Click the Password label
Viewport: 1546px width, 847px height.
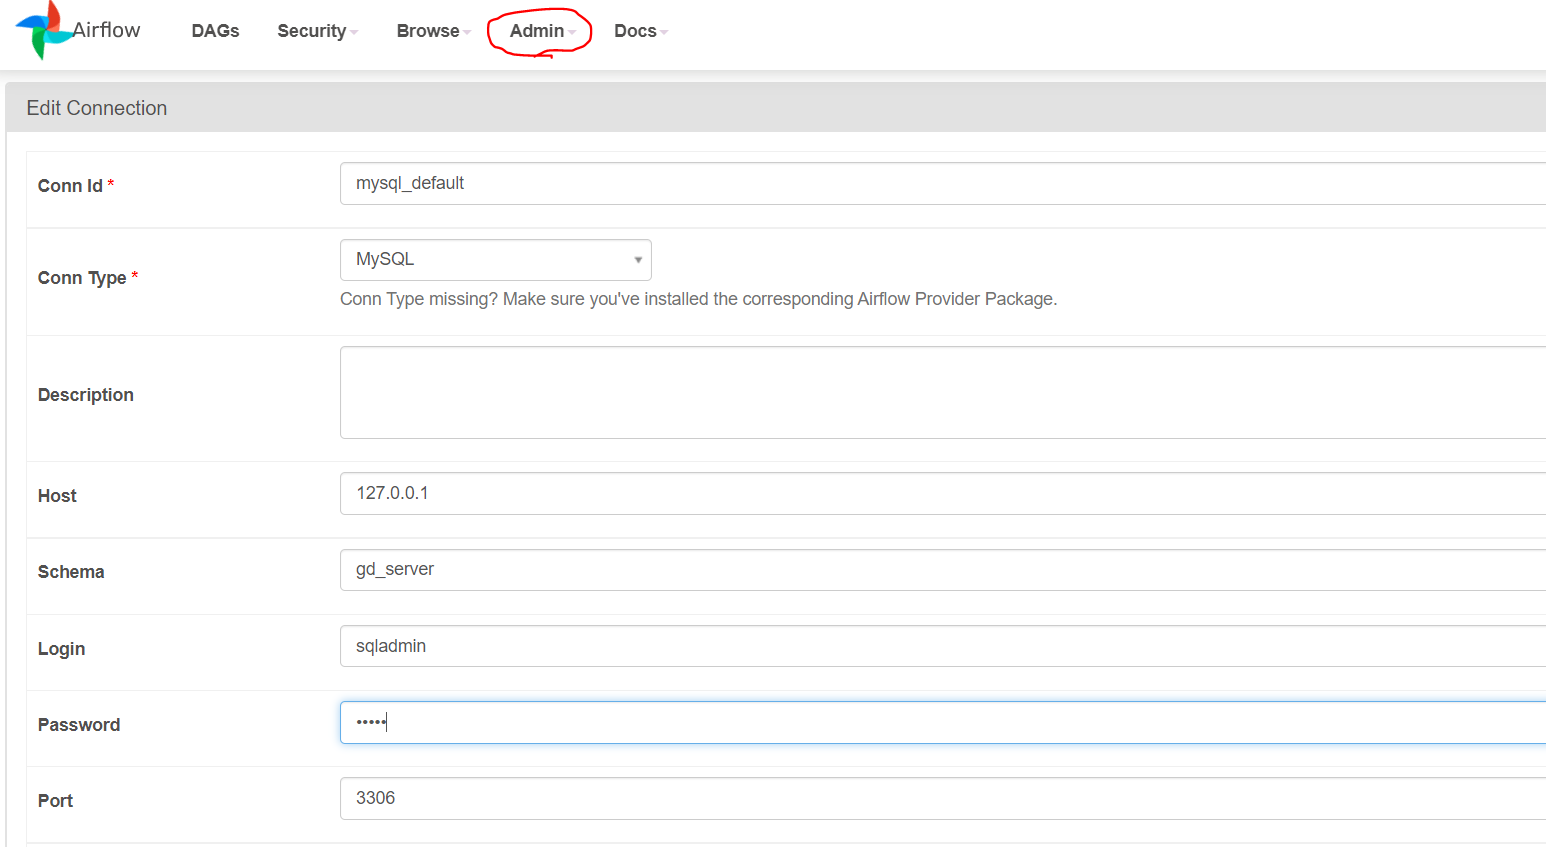point(79,725)
